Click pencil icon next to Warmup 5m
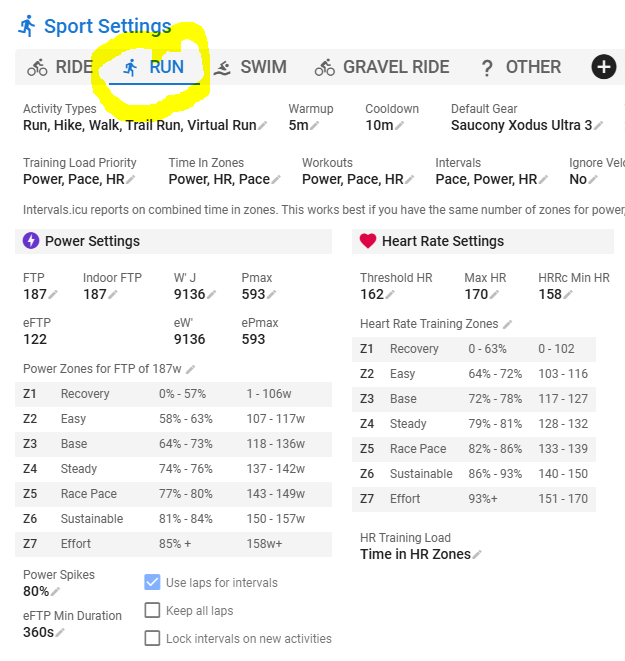 tap(314, 126)
